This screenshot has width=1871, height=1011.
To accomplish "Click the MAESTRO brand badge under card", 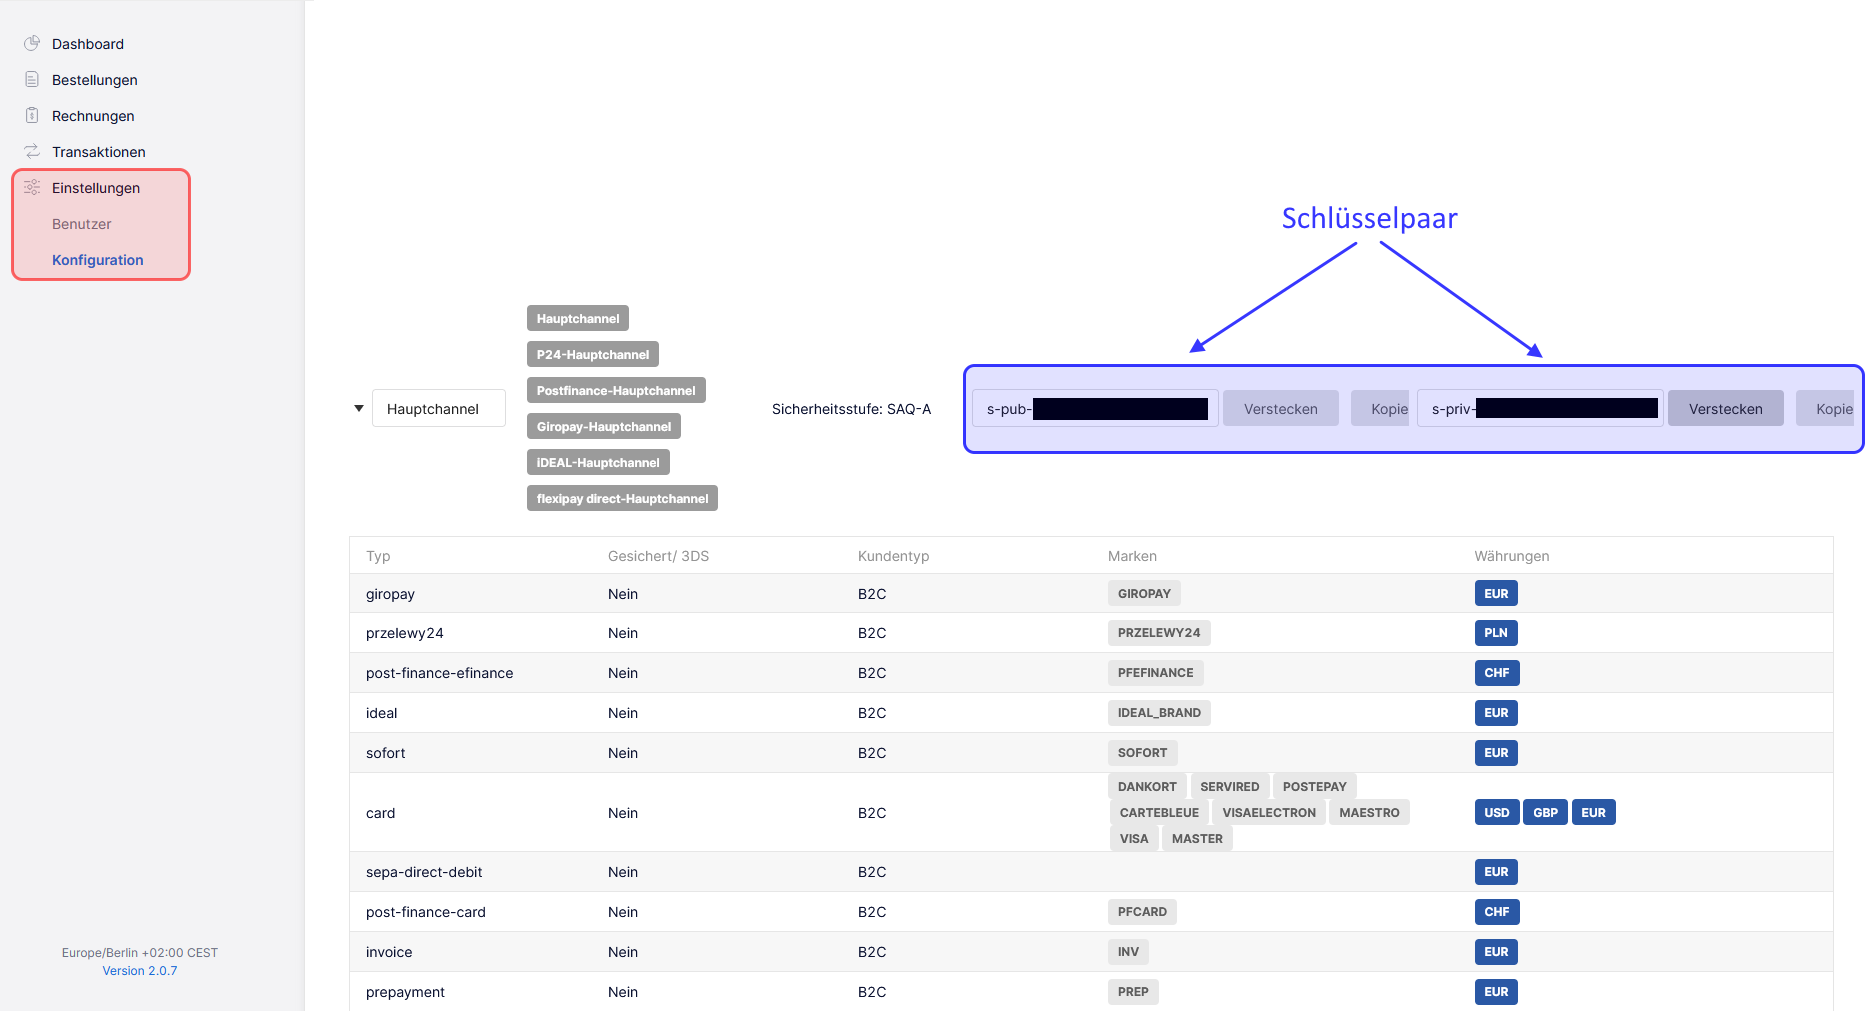I will coord(1368,812).
